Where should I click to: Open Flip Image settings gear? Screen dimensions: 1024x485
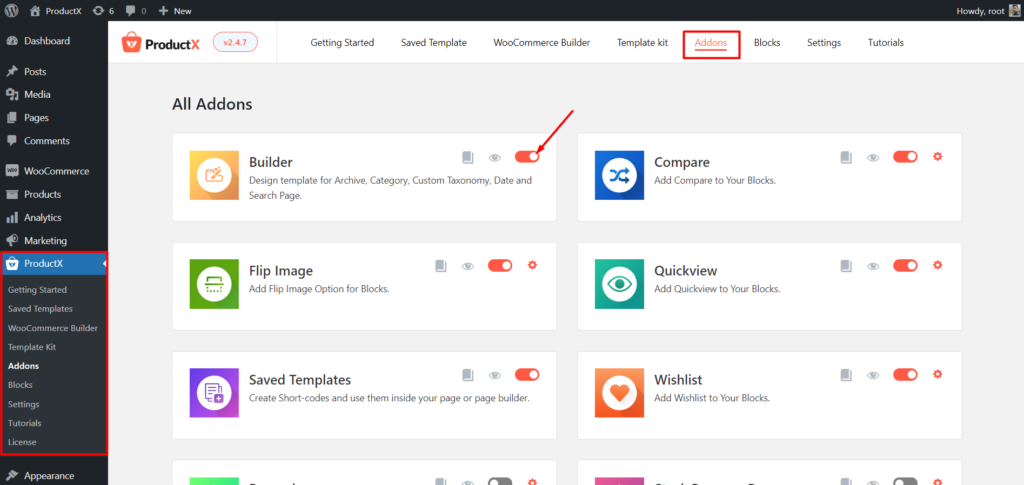point(532,265)
